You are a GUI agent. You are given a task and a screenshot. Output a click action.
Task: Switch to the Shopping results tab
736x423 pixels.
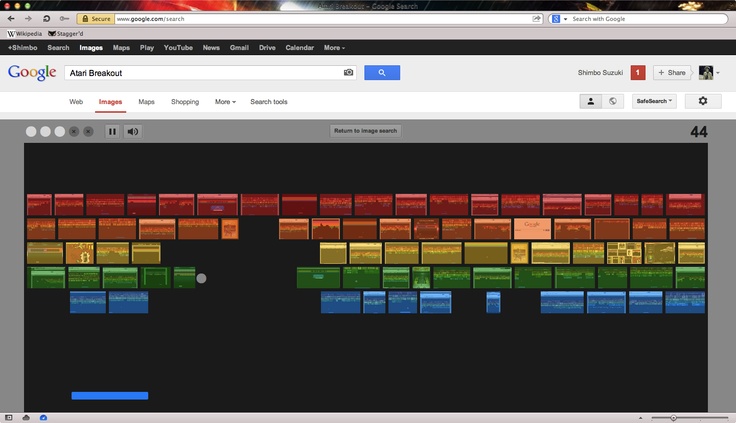185,102
